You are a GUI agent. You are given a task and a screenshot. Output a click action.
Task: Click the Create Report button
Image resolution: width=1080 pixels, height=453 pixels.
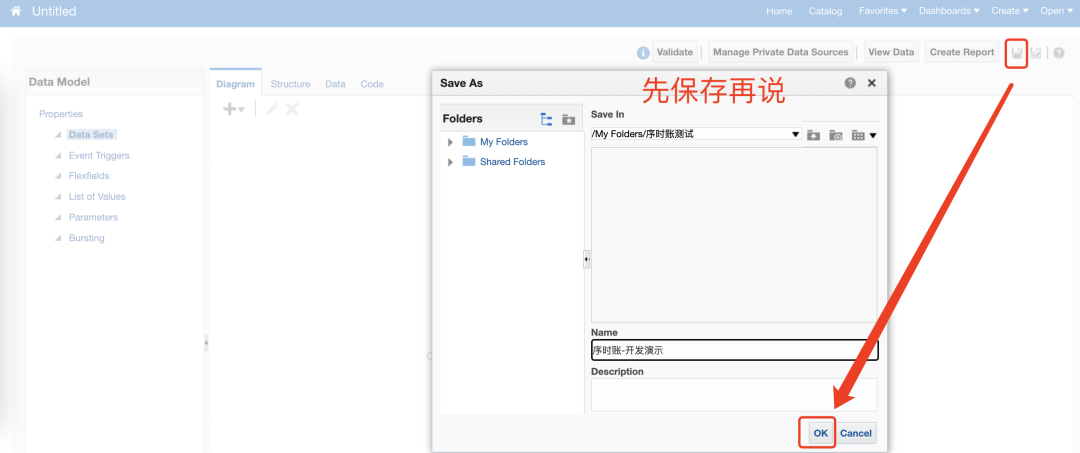pyautogui.click(x=962, y=52)
